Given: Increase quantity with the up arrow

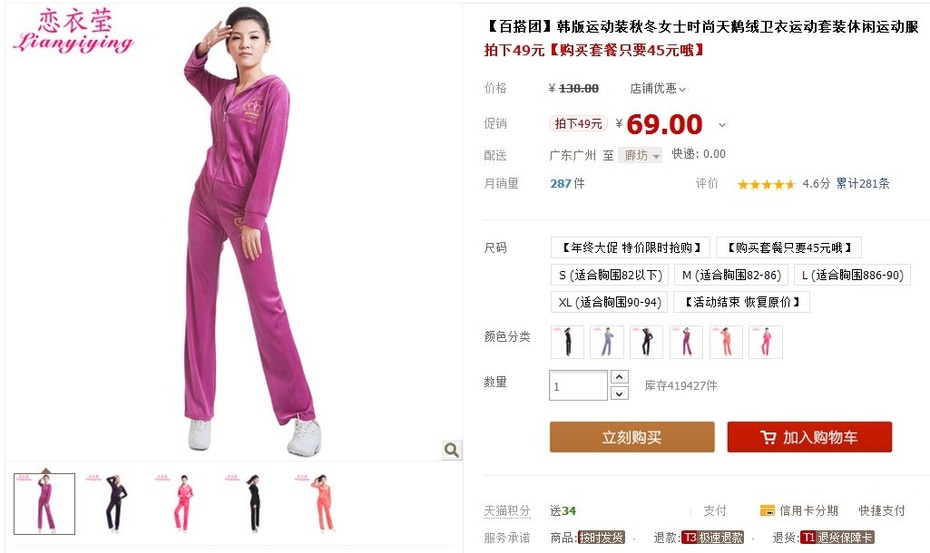Looking at the screenshot, I should [x=619, y=377].
